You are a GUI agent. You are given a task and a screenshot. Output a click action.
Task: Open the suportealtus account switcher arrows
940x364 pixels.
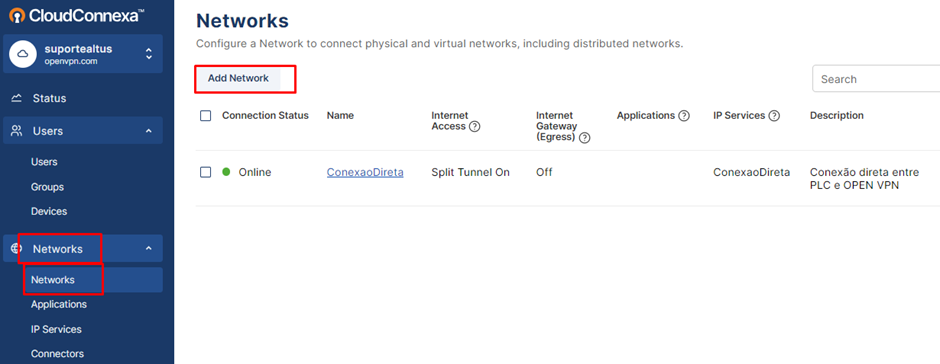pos(149,54)
